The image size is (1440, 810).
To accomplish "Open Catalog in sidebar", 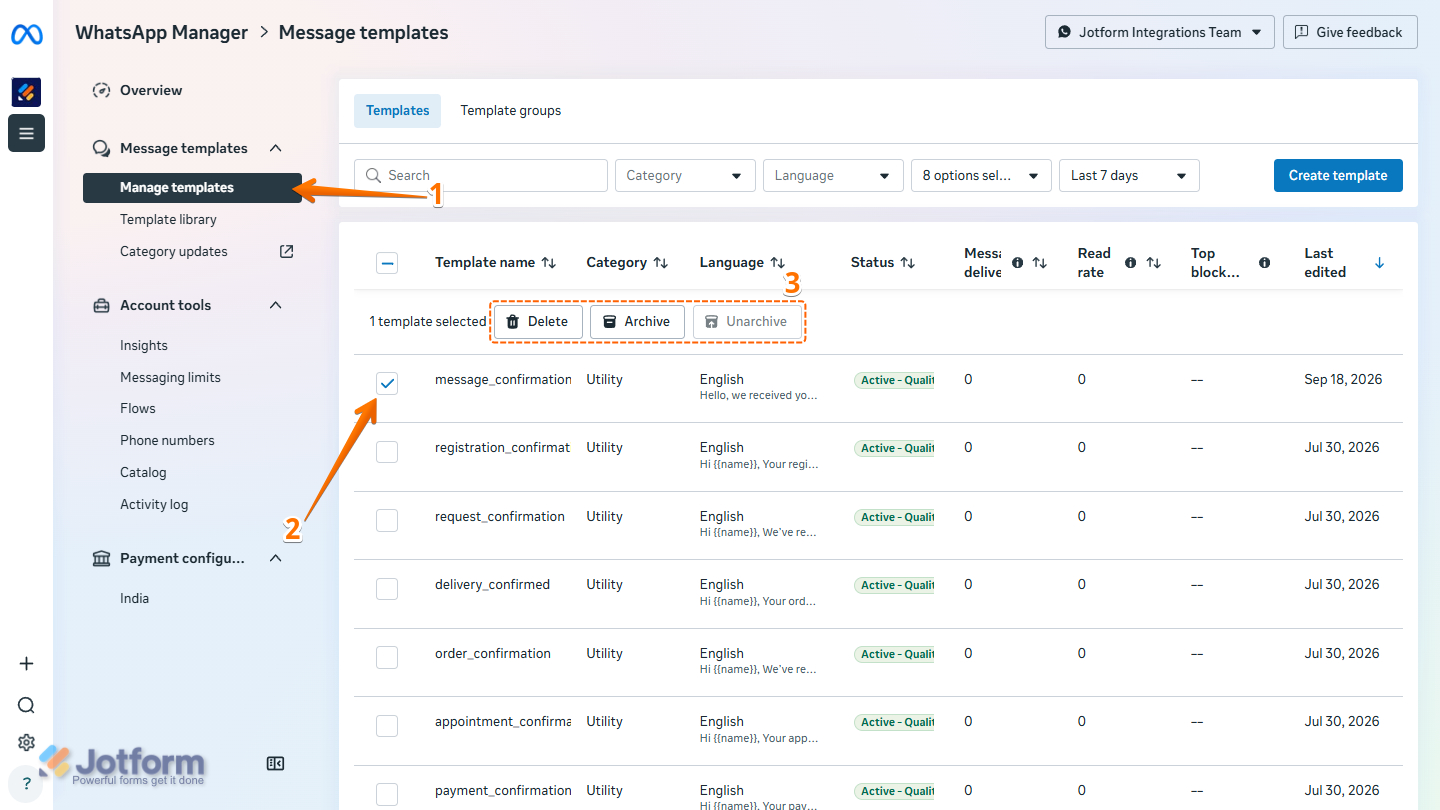I will pos(143,472).
